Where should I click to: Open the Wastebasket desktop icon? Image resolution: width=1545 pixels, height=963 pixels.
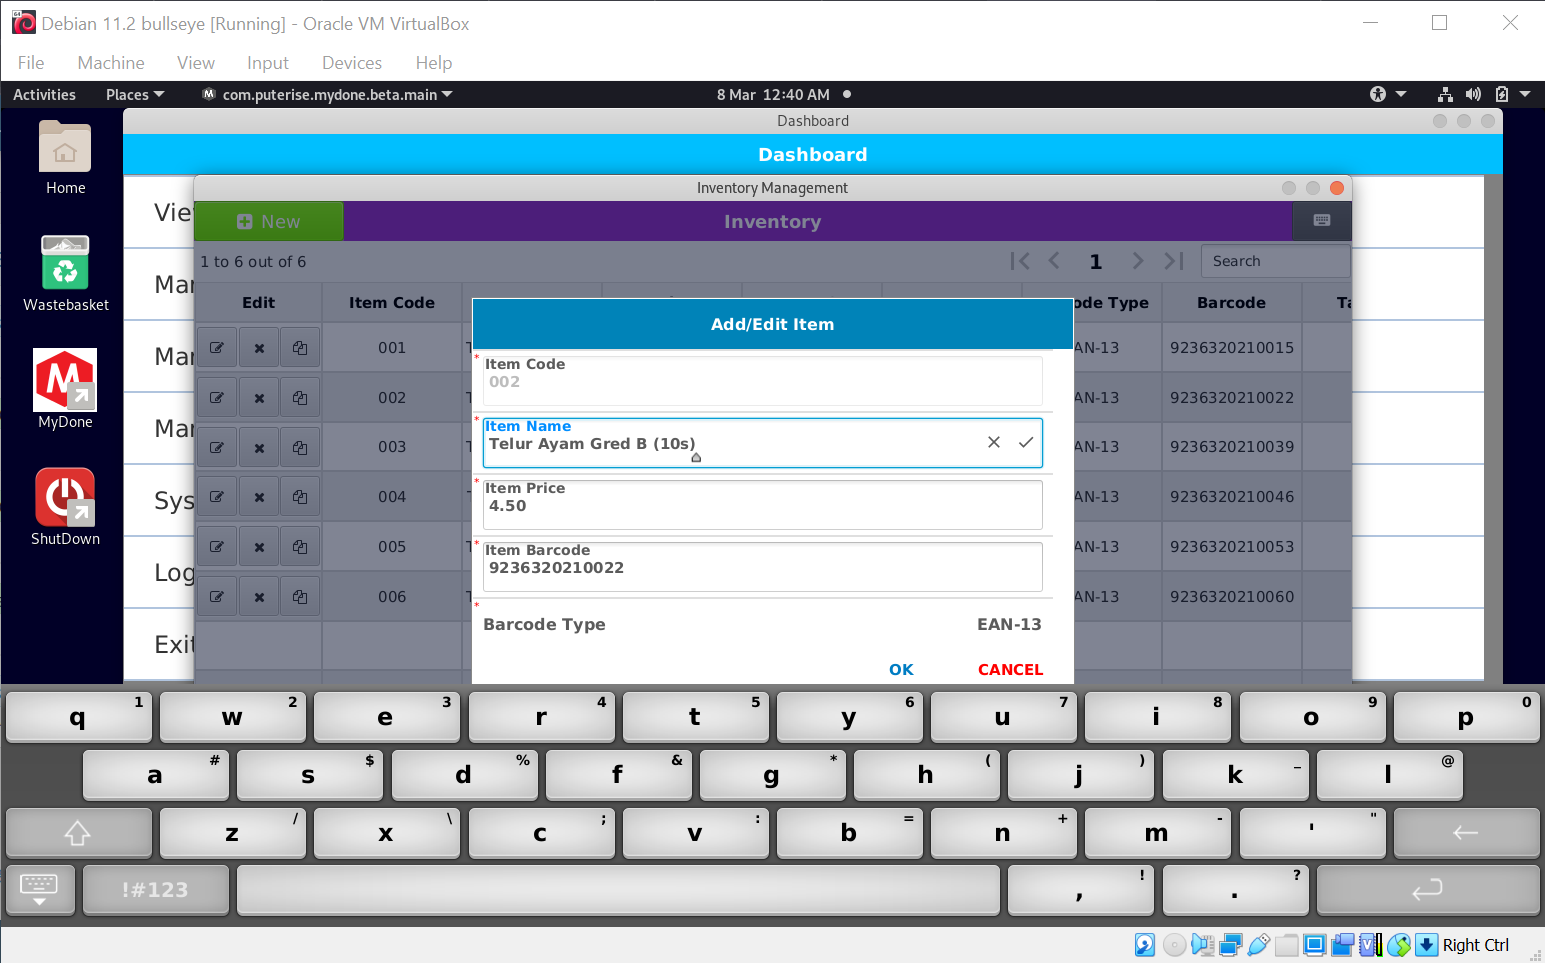[66, 273]
